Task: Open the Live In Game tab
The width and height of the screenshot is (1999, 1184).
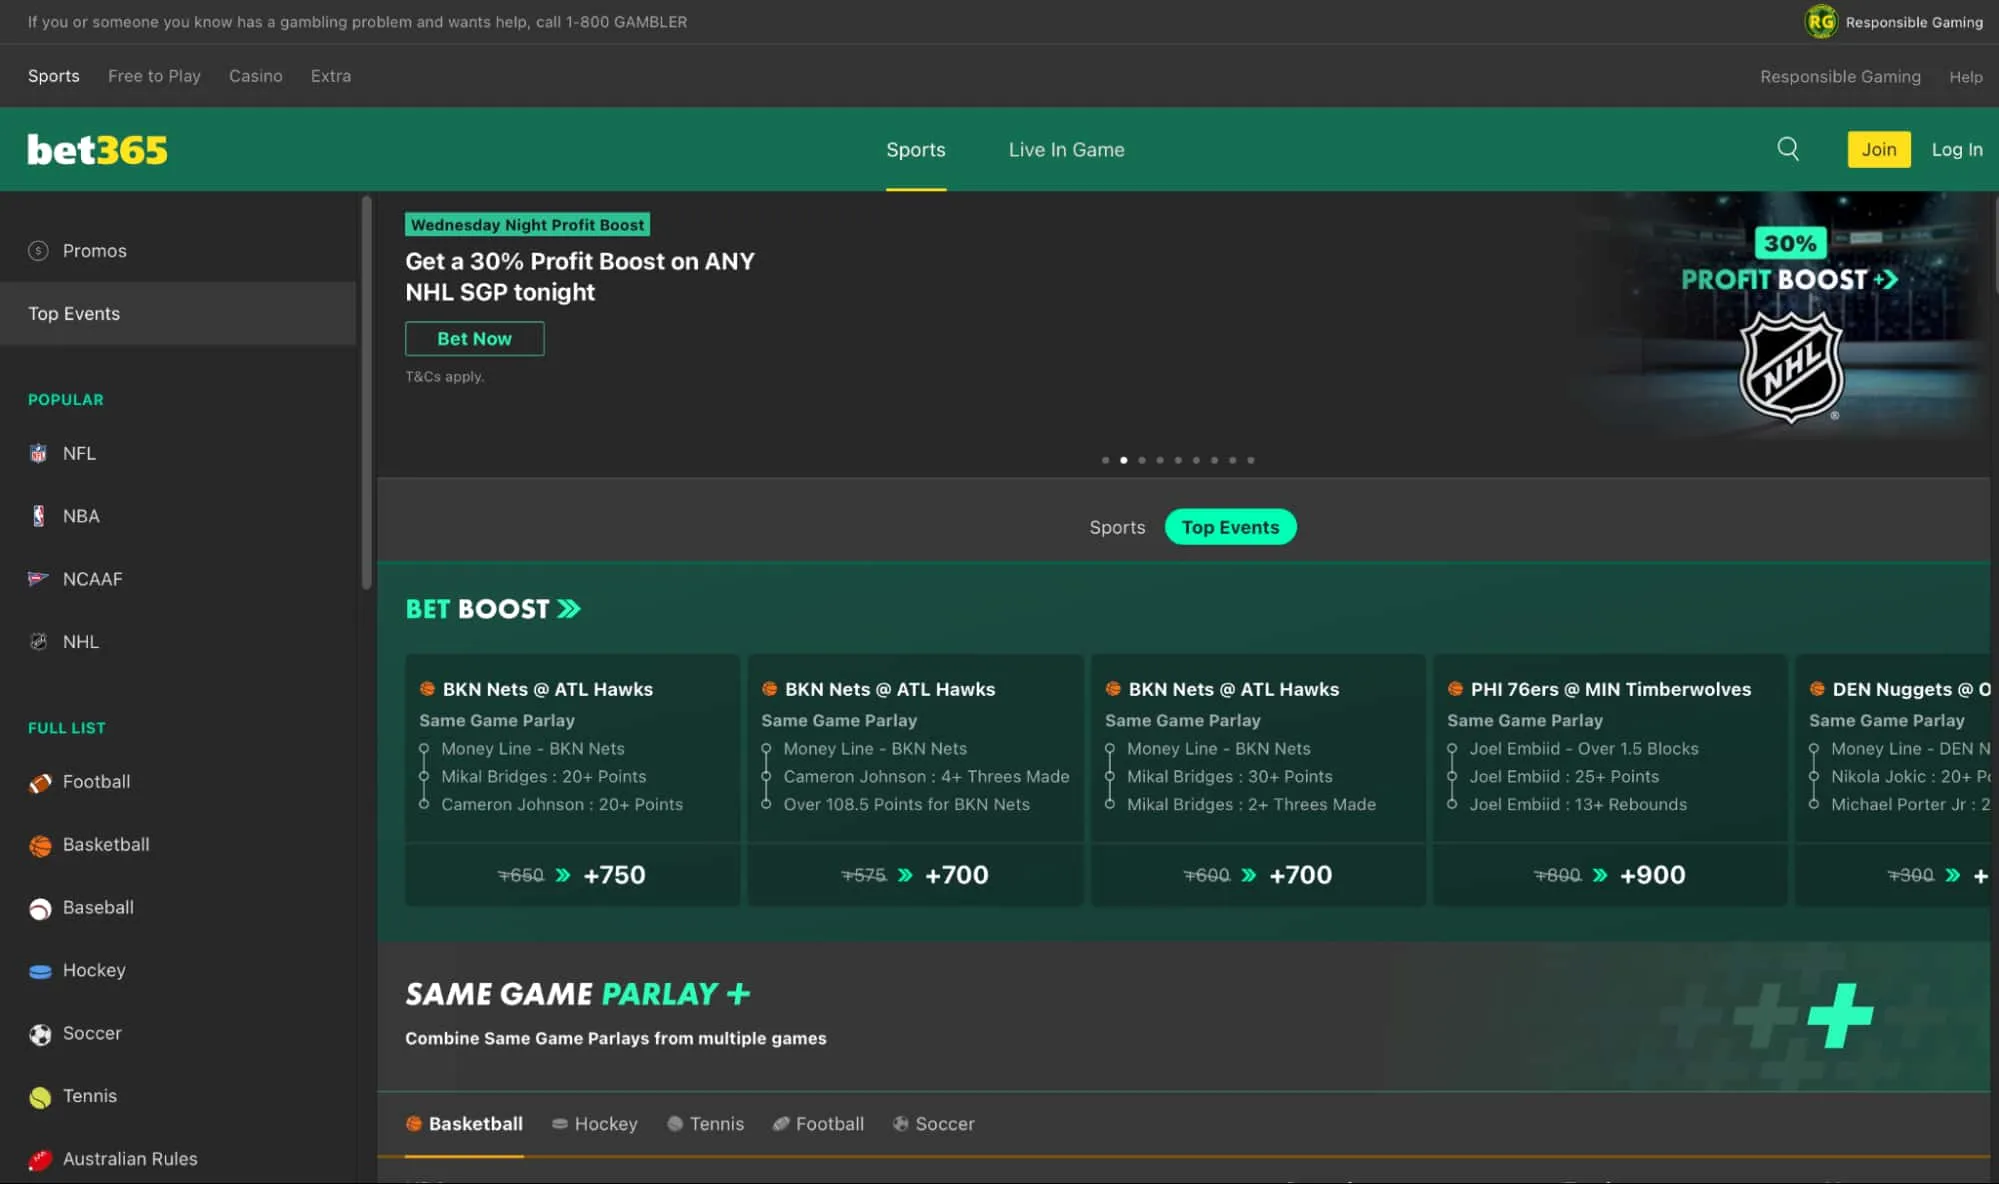Action: (x=1066, y=150)
